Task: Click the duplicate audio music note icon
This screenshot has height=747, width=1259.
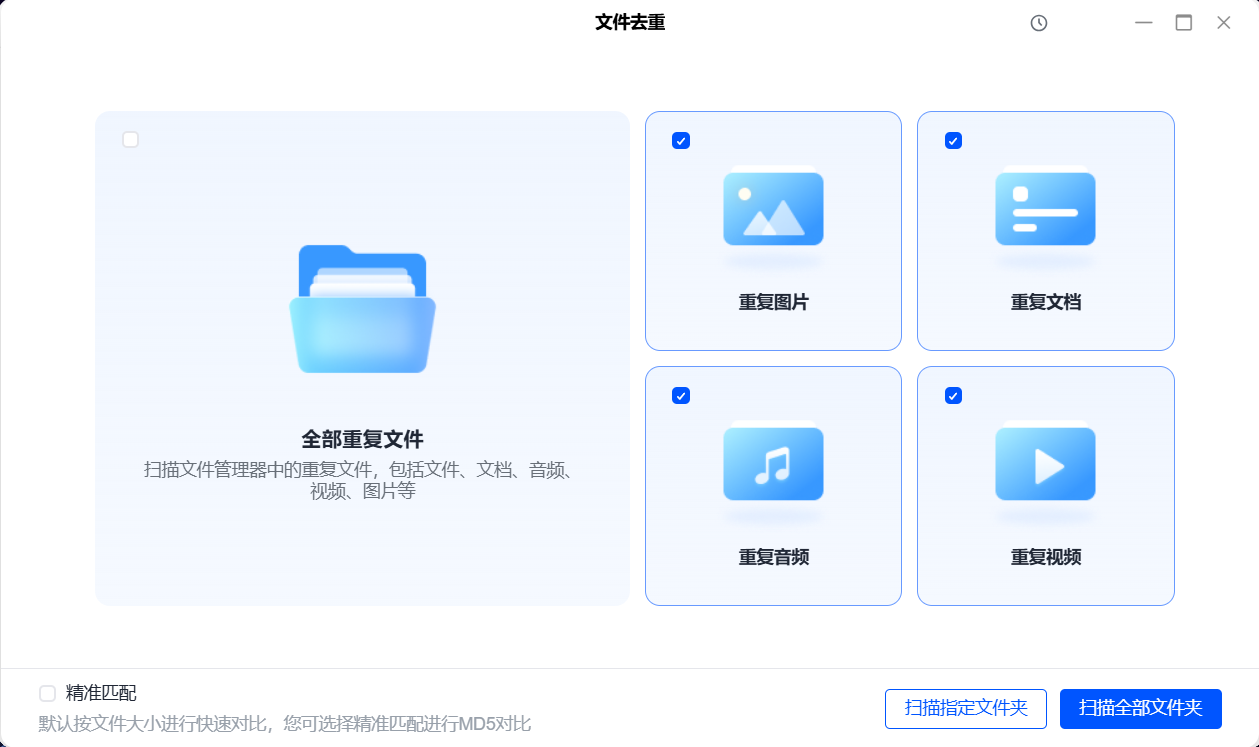Action: 773,463
